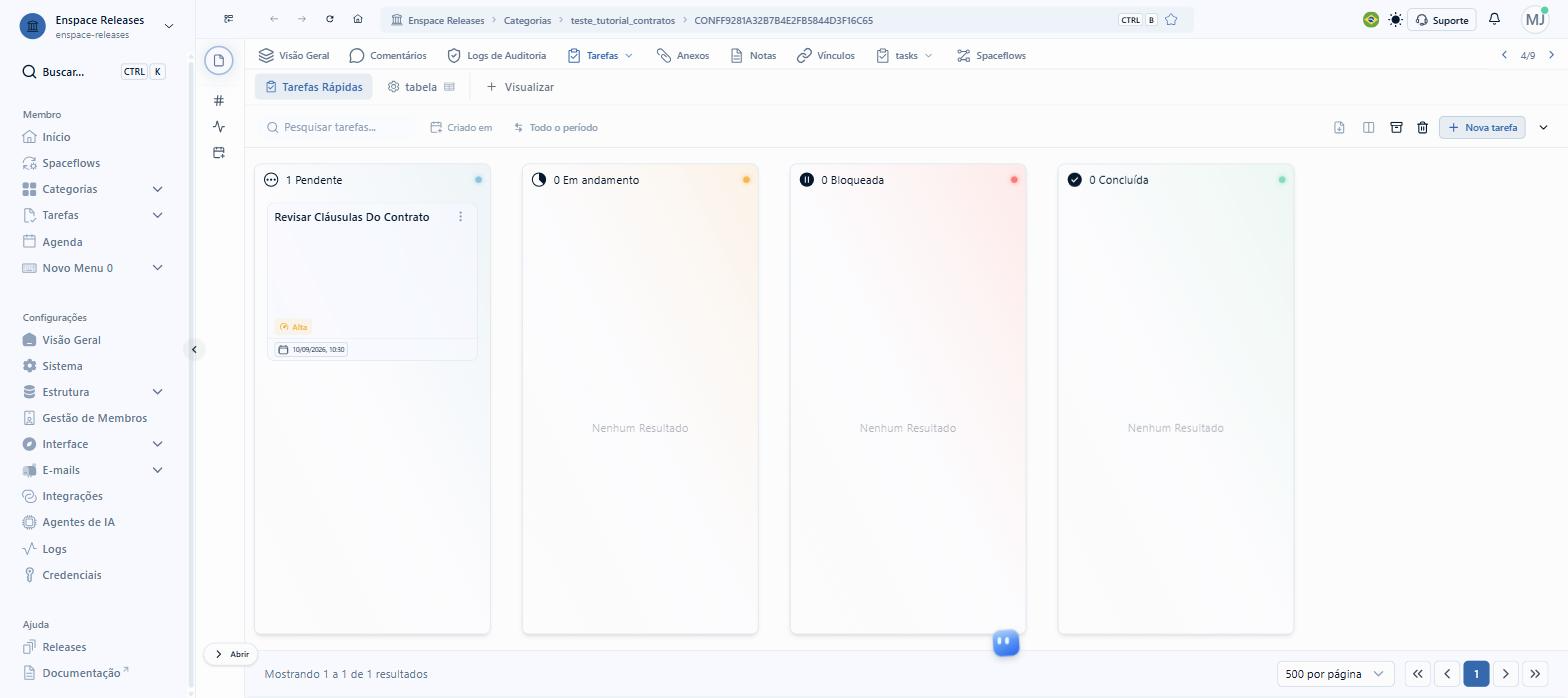Click the Abrir button at bottom left

(x=231, y=654)
